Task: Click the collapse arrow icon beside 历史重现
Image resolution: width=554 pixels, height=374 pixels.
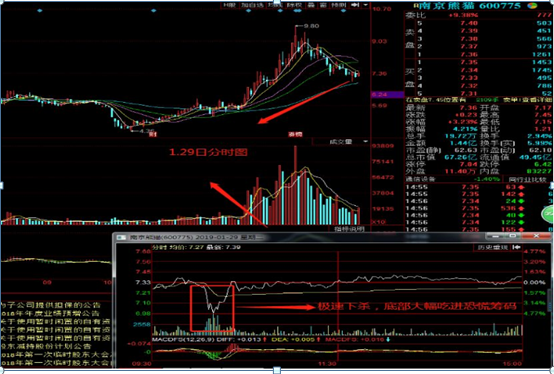Action: click(517, 247)
